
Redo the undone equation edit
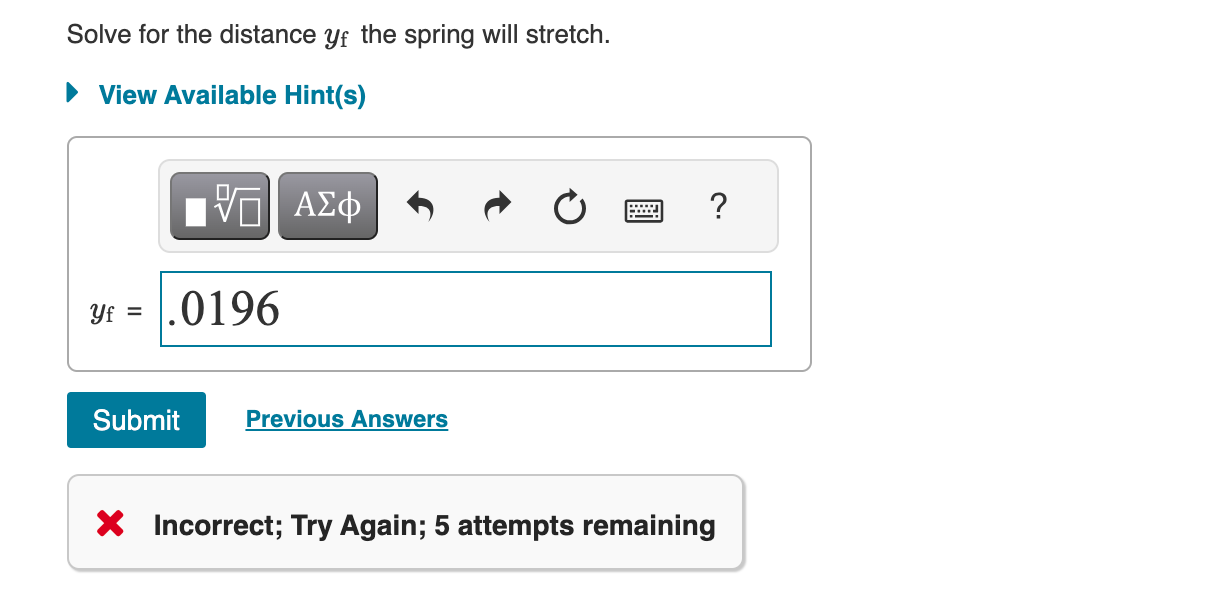[x=495, y=205]
